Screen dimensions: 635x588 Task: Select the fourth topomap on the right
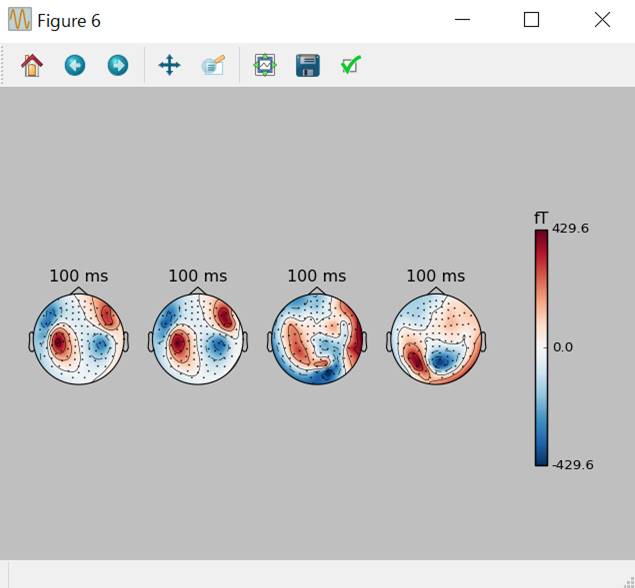(x=436, y=342)
